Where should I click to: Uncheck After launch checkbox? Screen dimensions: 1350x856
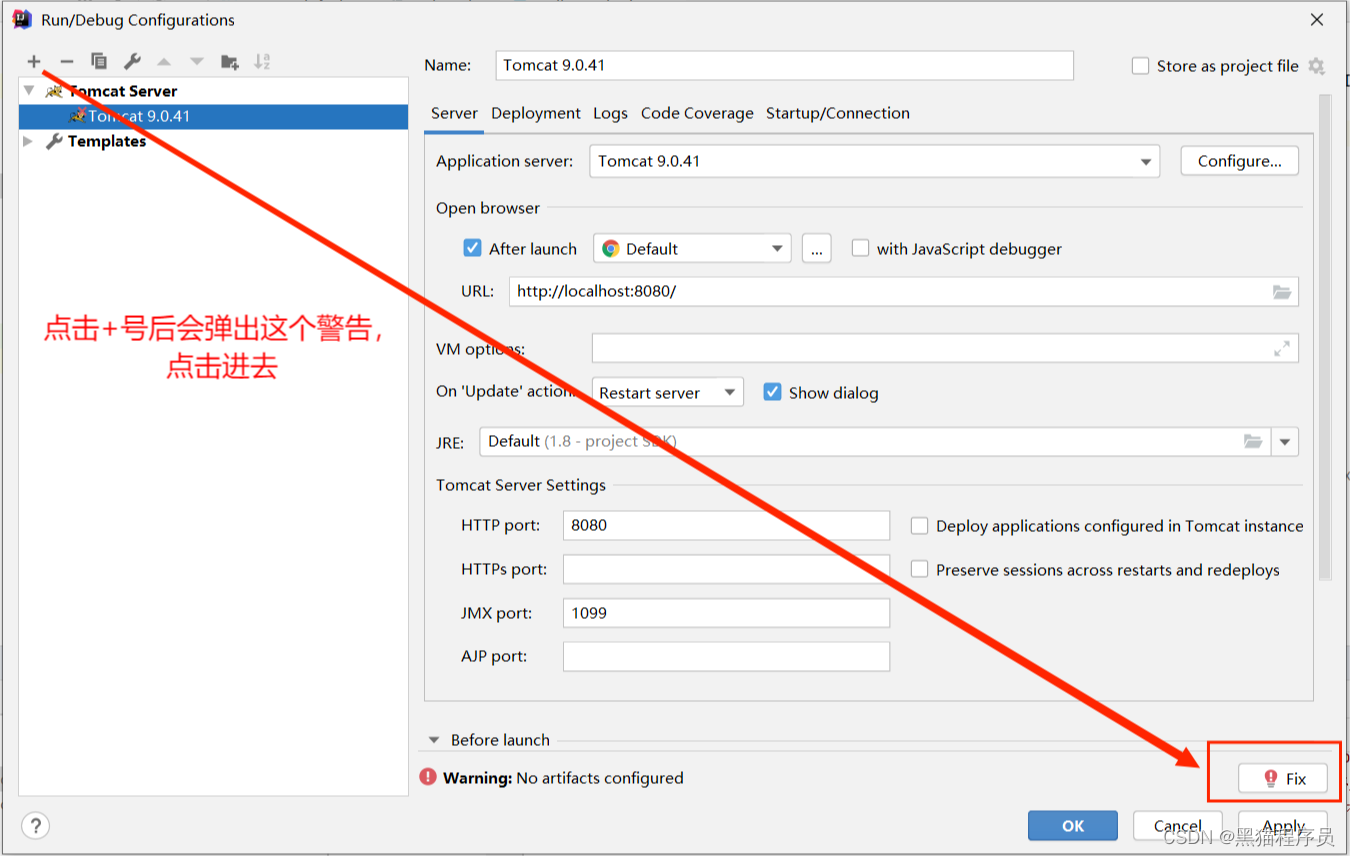click(473, 248)
